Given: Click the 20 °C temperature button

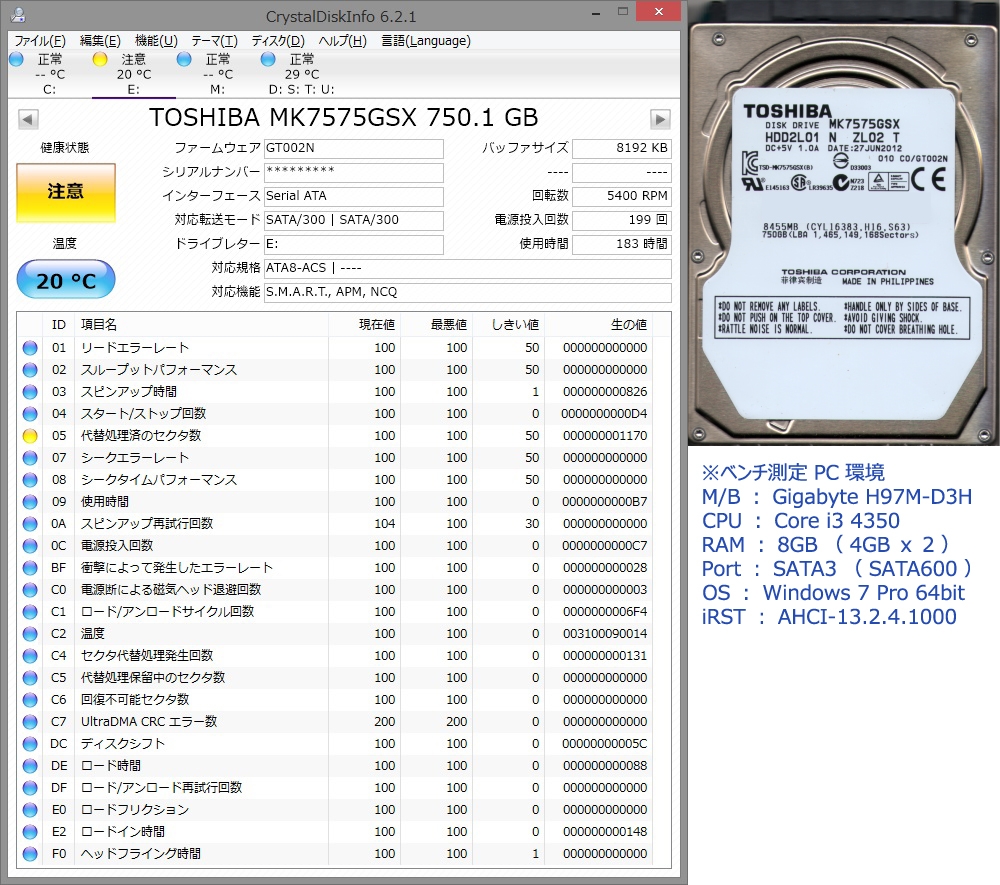Looking at the screenshot, I should 66,280.
